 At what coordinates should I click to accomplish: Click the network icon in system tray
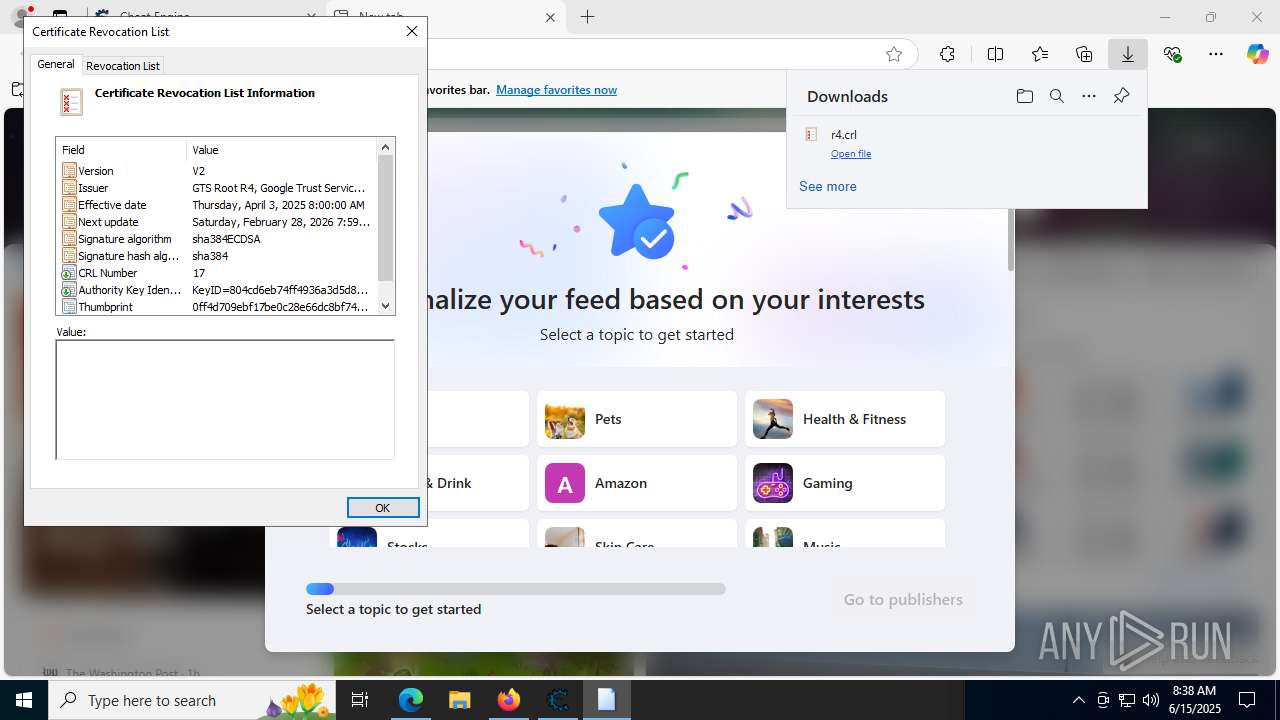coord(1127,700)
